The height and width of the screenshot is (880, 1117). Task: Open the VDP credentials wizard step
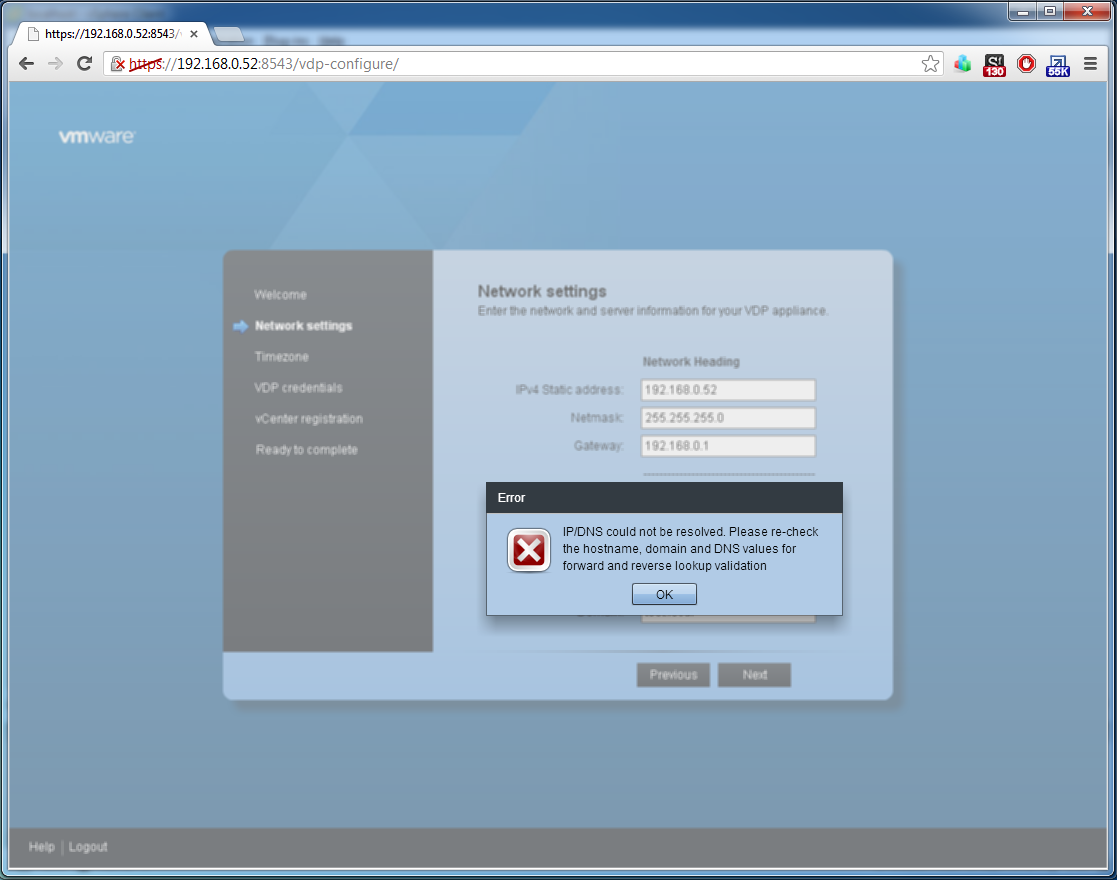pyautogui.click(x=298, y=388)
